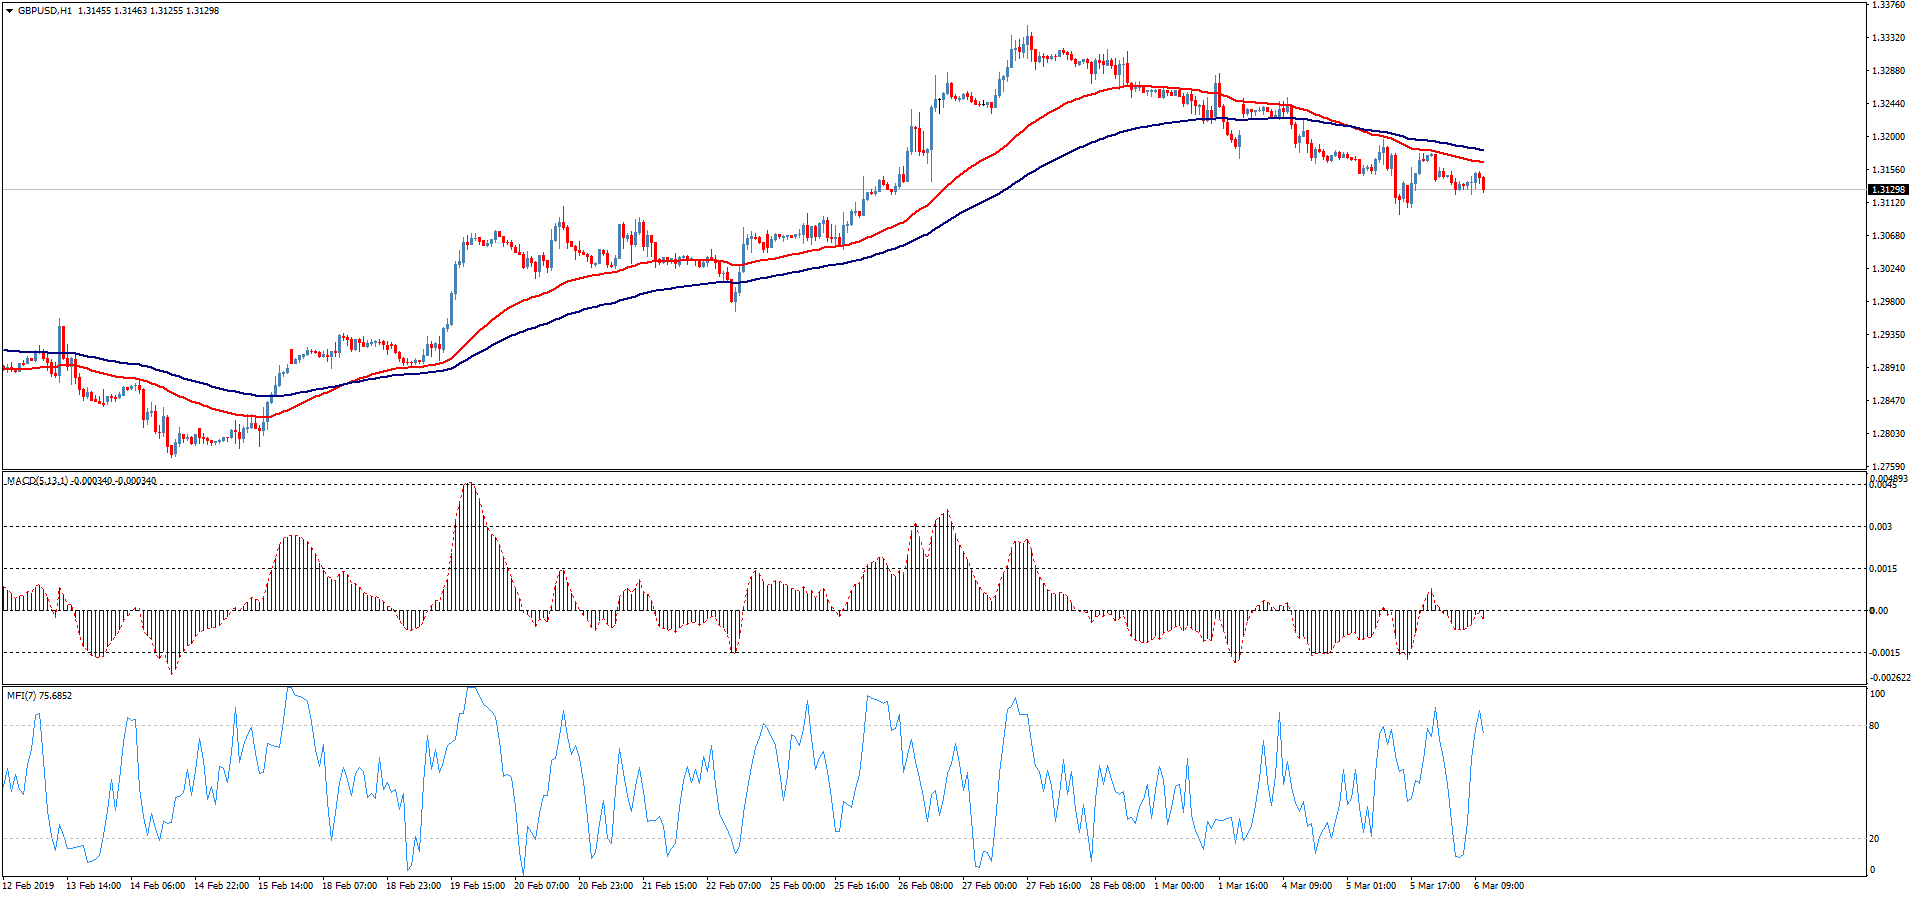This screenshot has height=897, width=1912.
Task: Click the 1.29350 price axis label
Action: click(x=1887, y=335)
